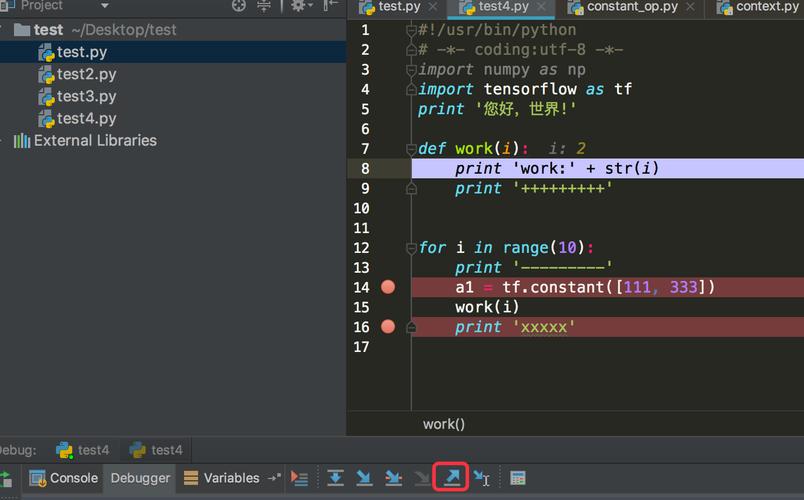Click the Hide Project panel icon
Screen dimensions: 804x500
pos(329,6)
